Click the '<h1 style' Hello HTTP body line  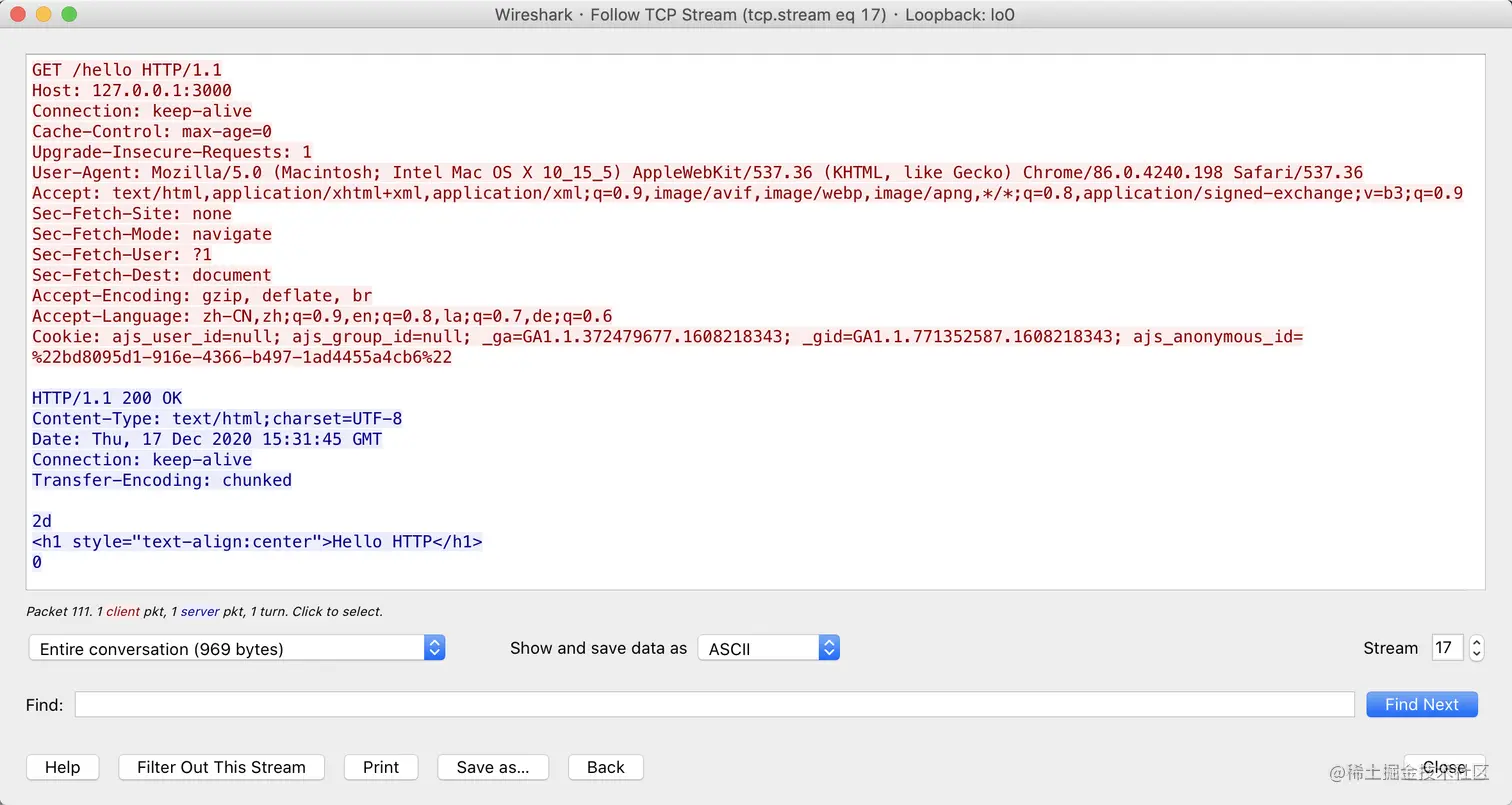(x=257, y=541)
